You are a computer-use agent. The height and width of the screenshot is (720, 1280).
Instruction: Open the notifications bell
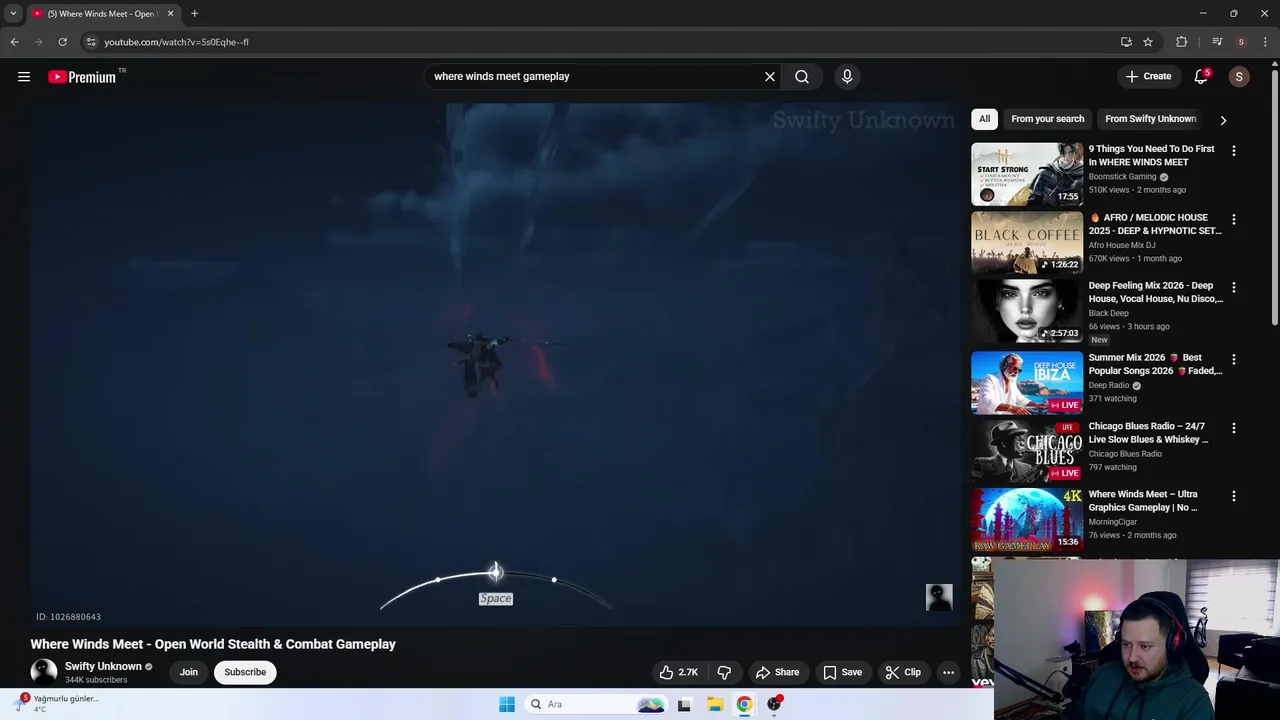coord(1201,77)
